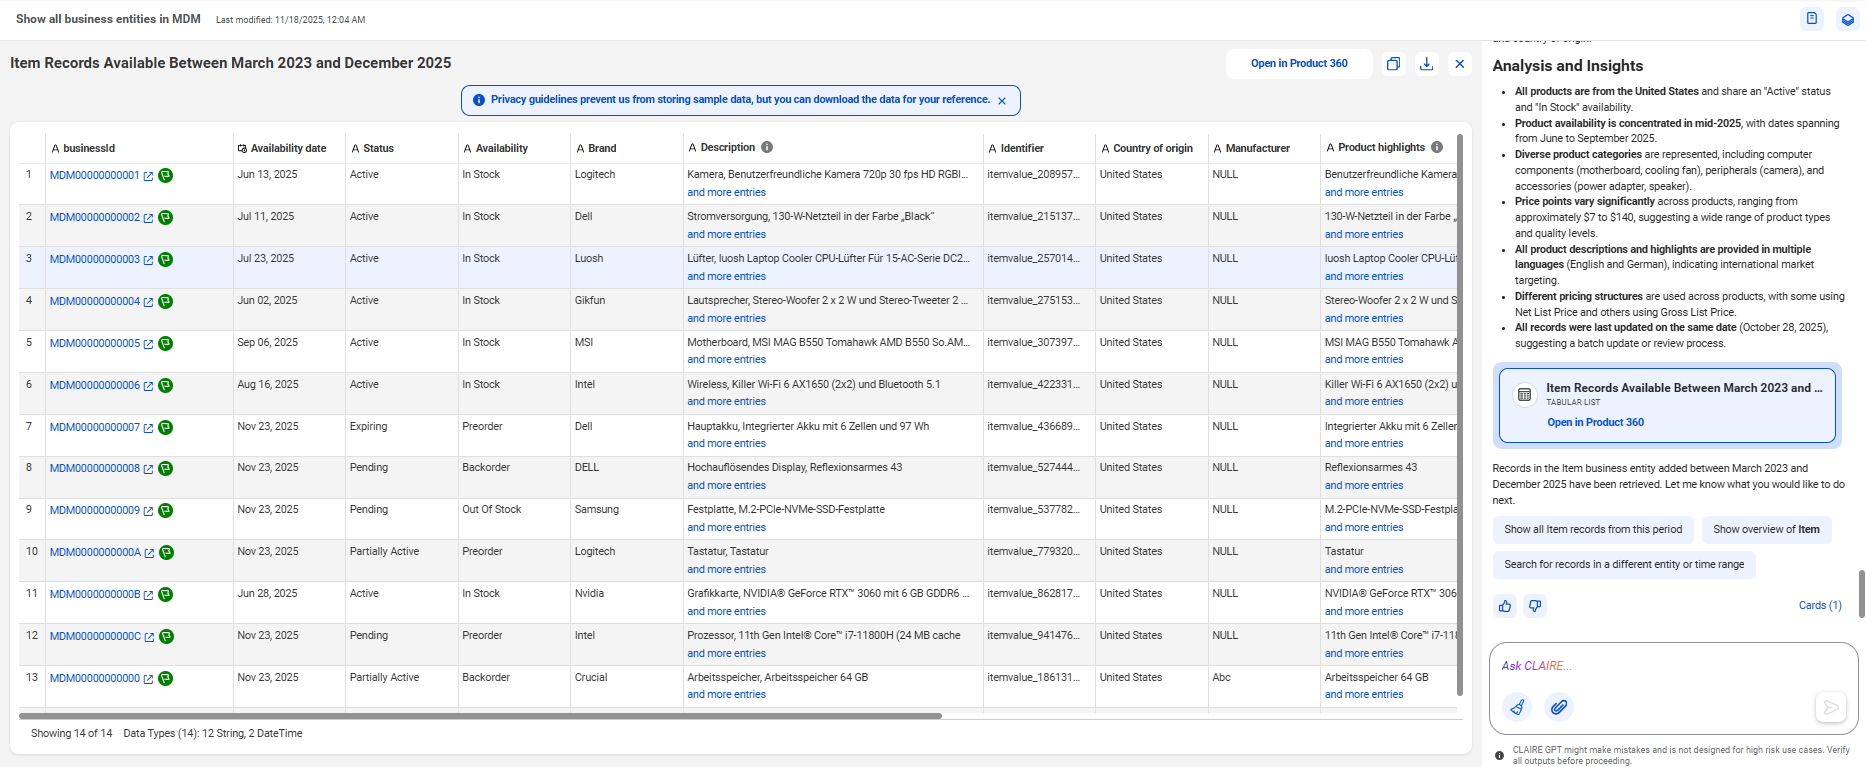Expand 'and more entries' in Lautsprecher description
Image resolution: width=1866 pixels, height=767 pixels.
tap(726, 319)
